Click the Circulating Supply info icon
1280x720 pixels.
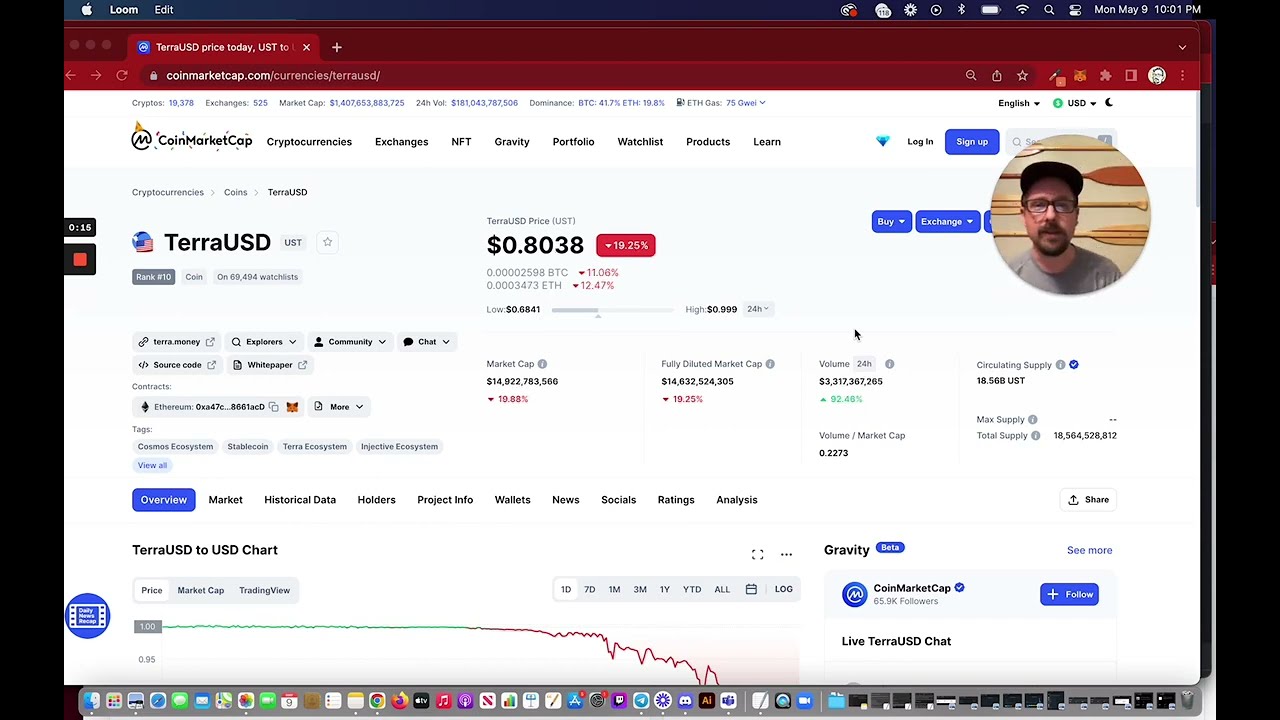pyautogui.click(x=1060, y=365)
